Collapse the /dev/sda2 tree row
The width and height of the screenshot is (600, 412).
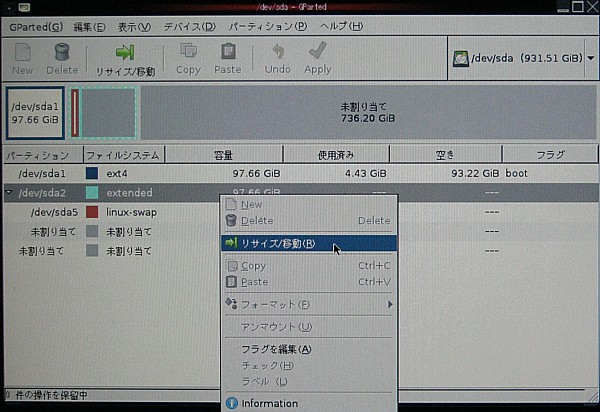click(x=9, y=192)
